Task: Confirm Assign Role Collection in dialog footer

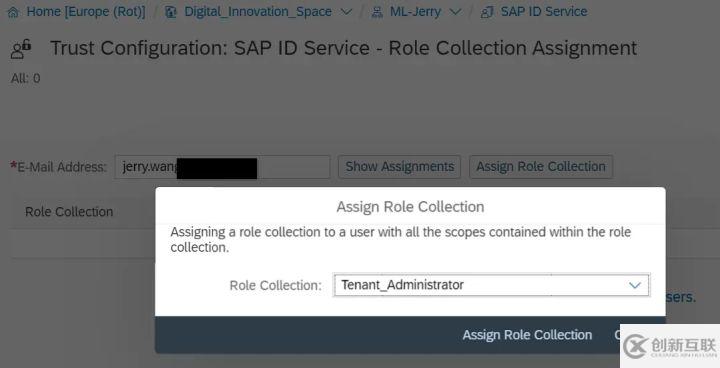Action: 527,335
